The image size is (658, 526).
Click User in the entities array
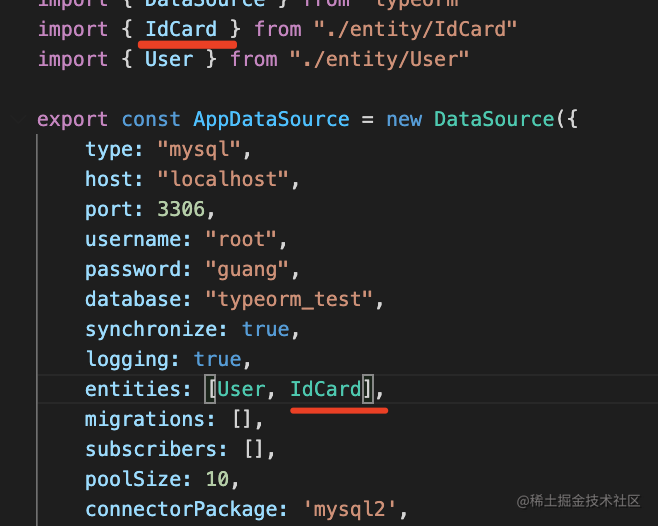coord(241,389)
